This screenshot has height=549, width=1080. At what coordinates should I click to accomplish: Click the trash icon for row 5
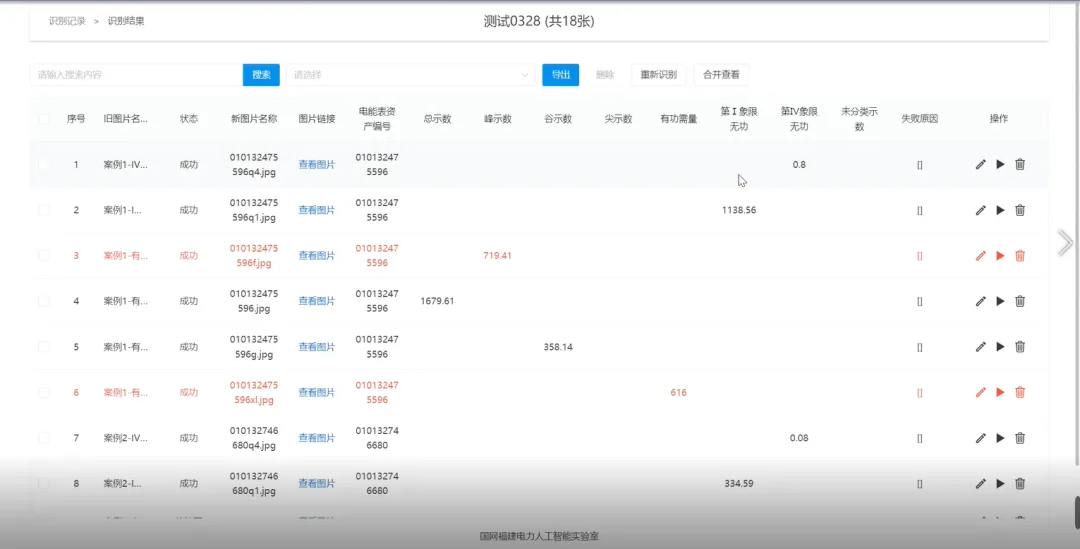[1020, 347]
